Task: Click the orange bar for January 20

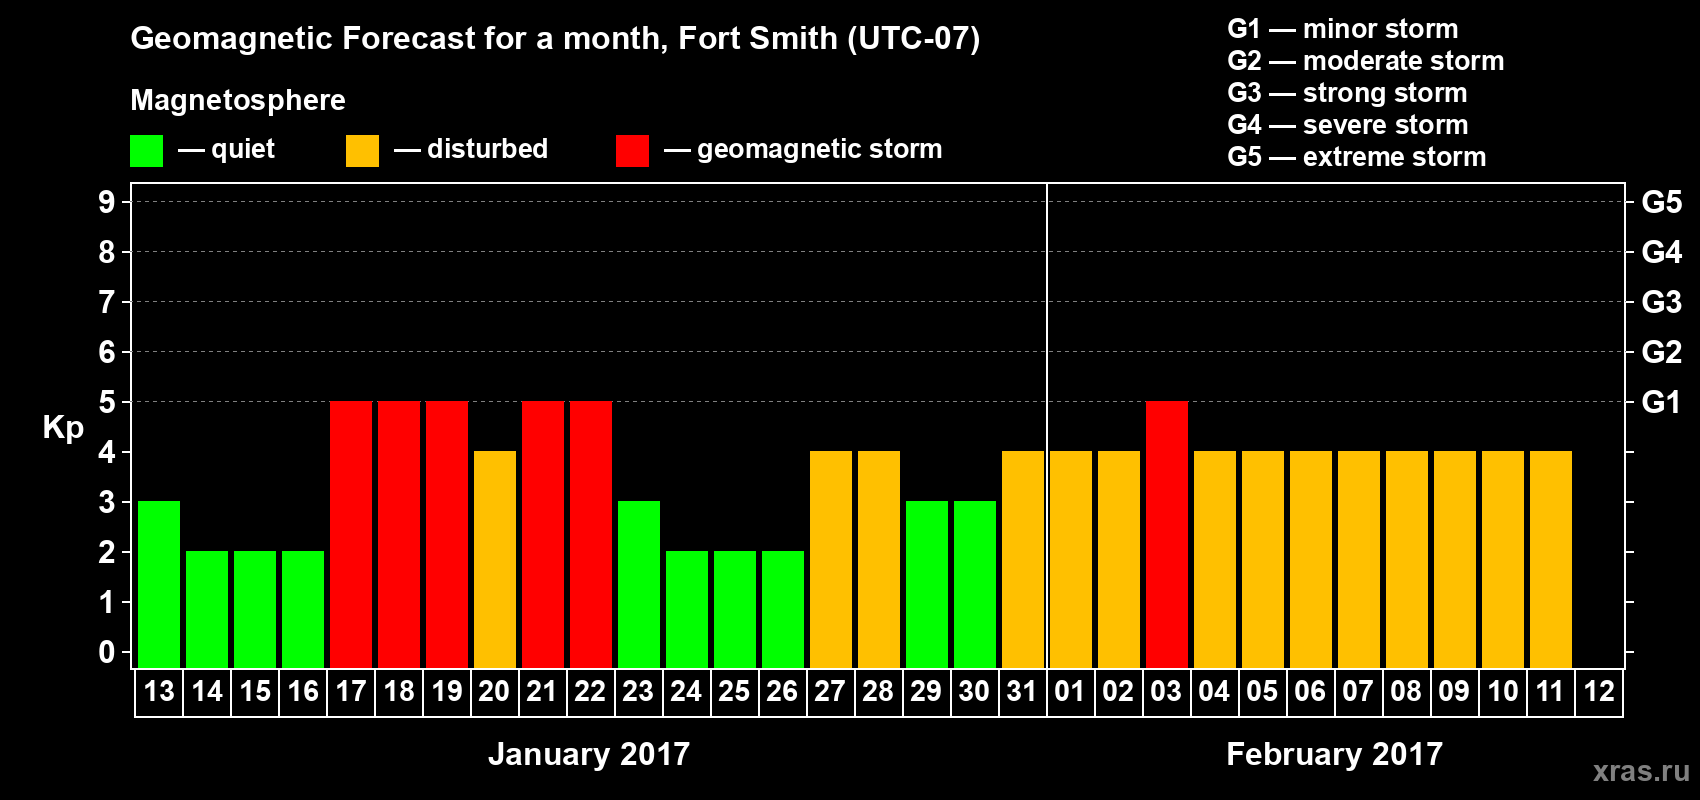Action: click(x=495, y=559)
